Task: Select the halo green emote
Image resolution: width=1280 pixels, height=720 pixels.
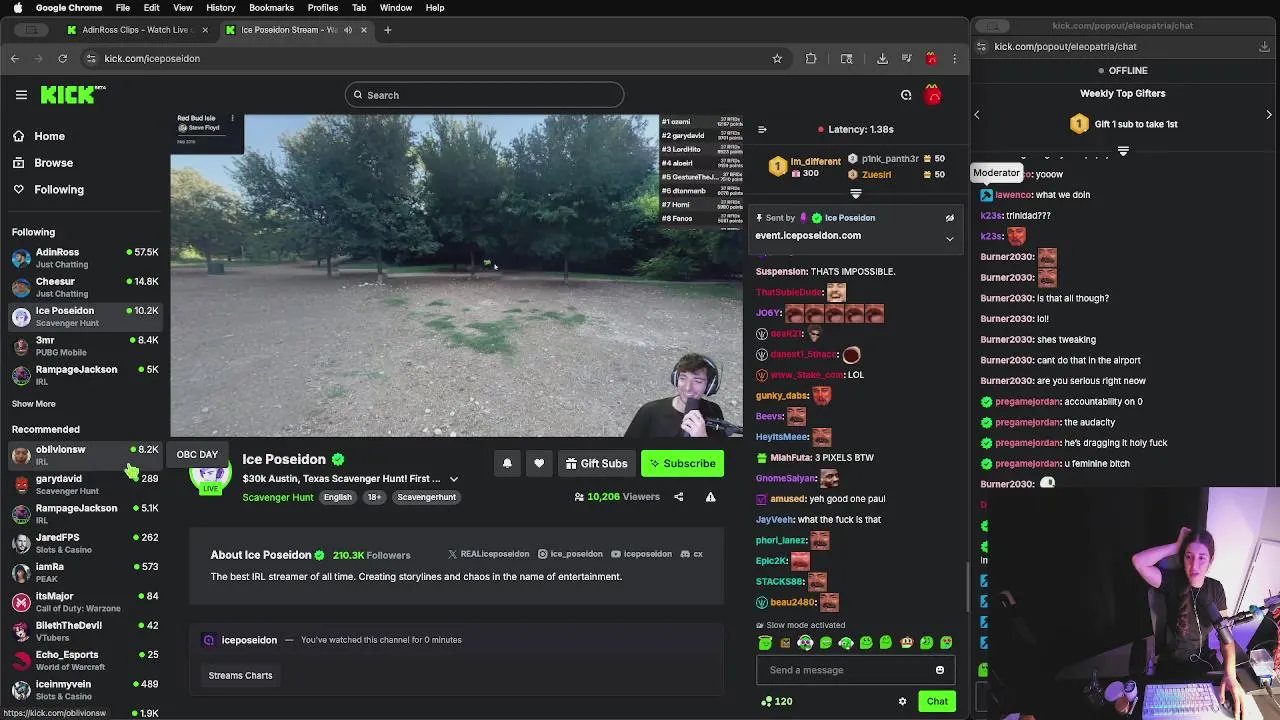Action: 765,643
